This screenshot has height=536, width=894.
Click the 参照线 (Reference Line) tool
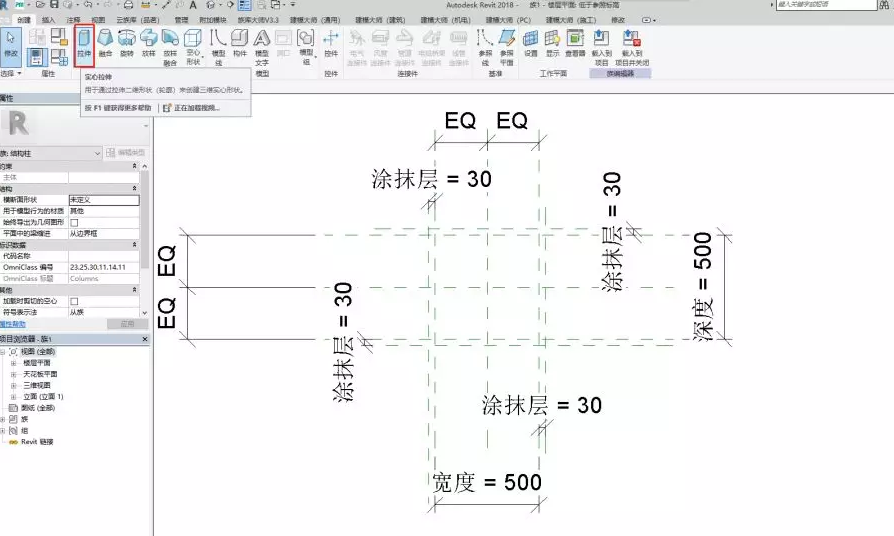coord(485,47)
